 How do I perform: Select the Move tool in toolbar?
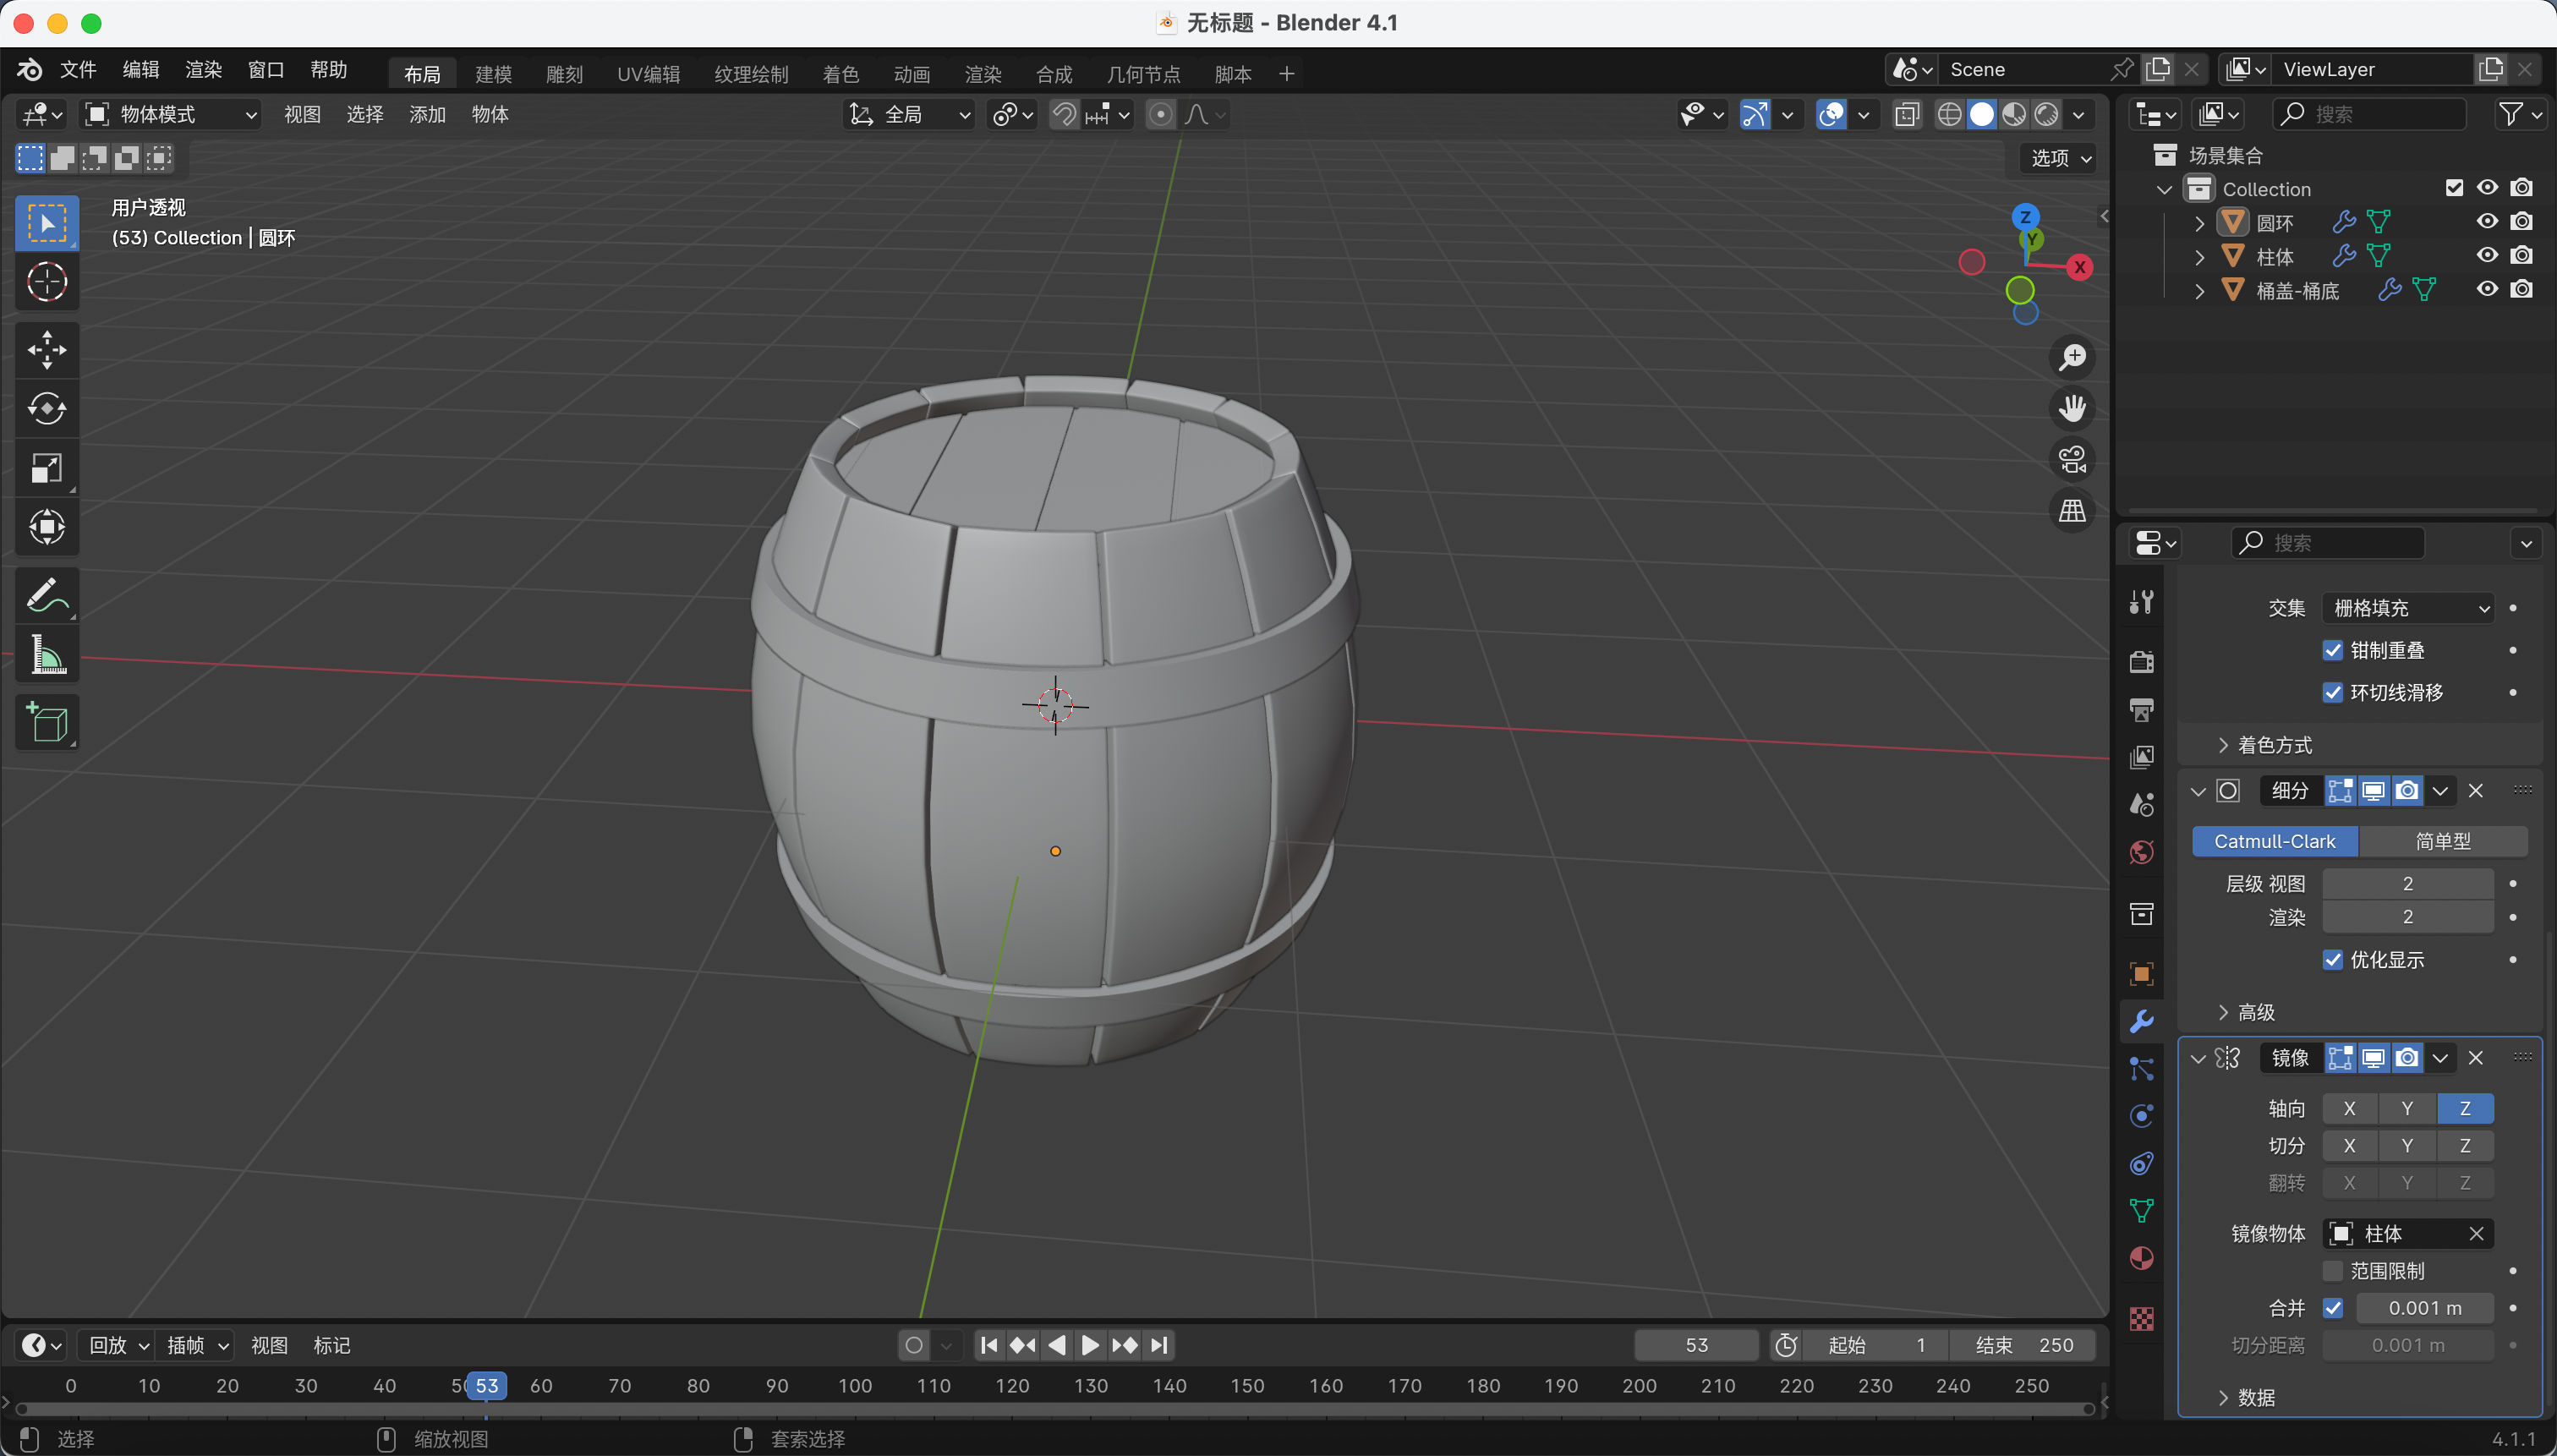click(x=47, y=350)
